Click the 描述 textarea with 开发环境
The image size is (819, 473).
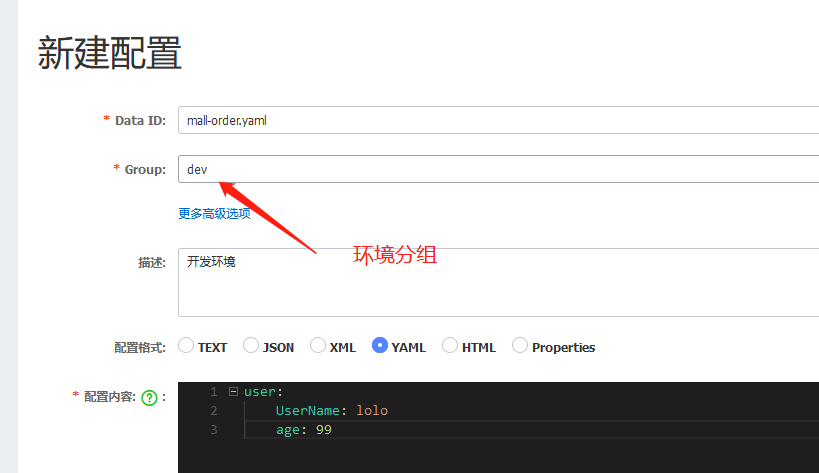[x=498, y=282]
